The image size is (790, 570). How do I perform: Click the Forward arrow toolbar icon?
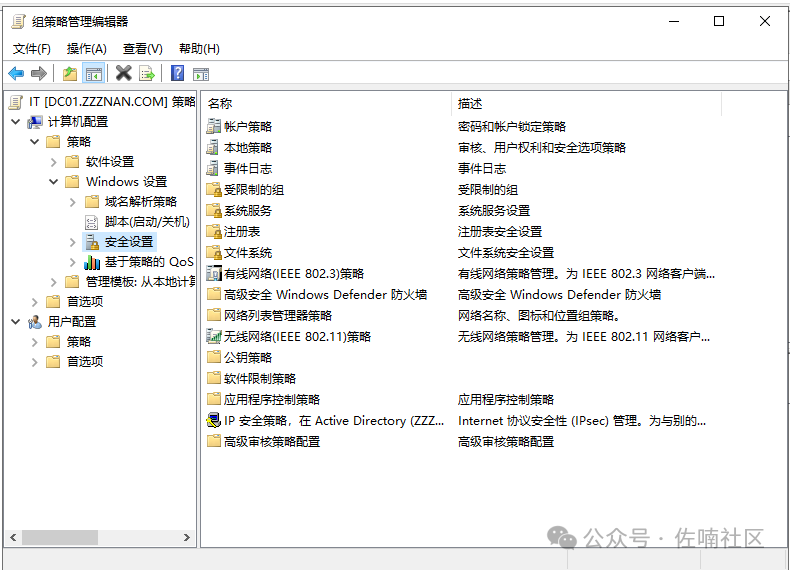[39, 74]
